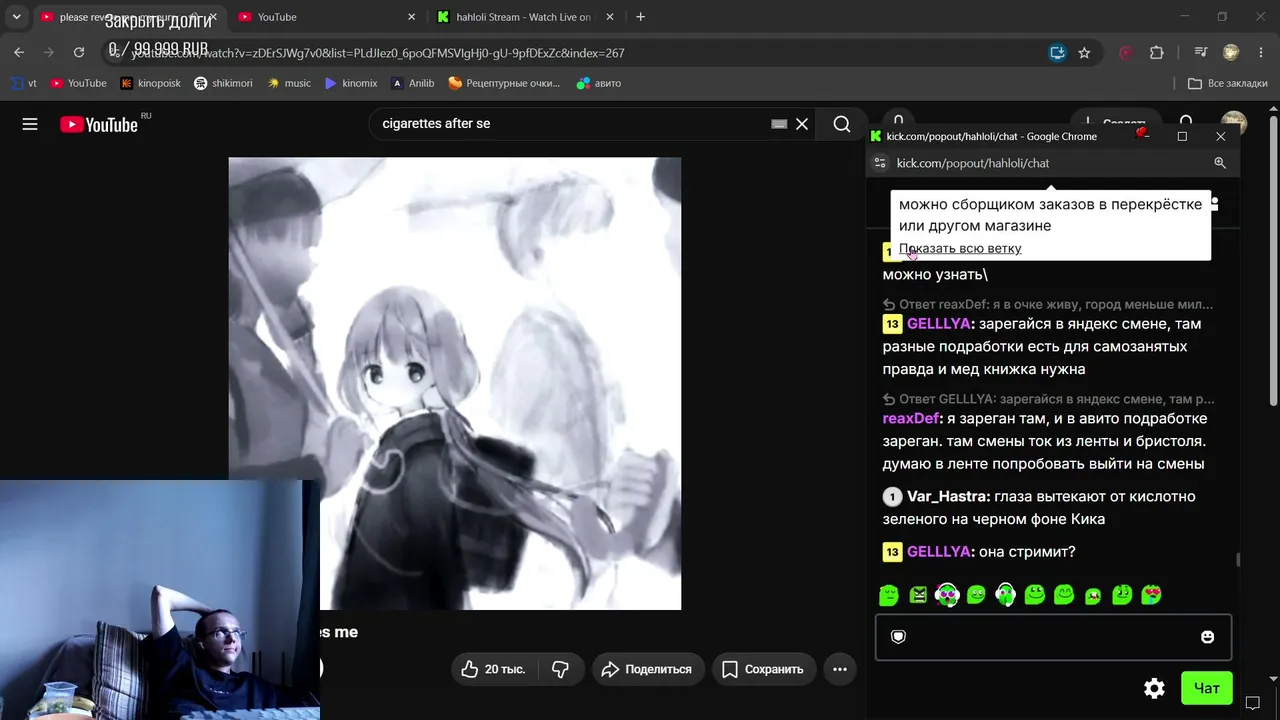Open the Anilib bookmark
This screenshot has width=1280, height=720.
tap(412, 83)
